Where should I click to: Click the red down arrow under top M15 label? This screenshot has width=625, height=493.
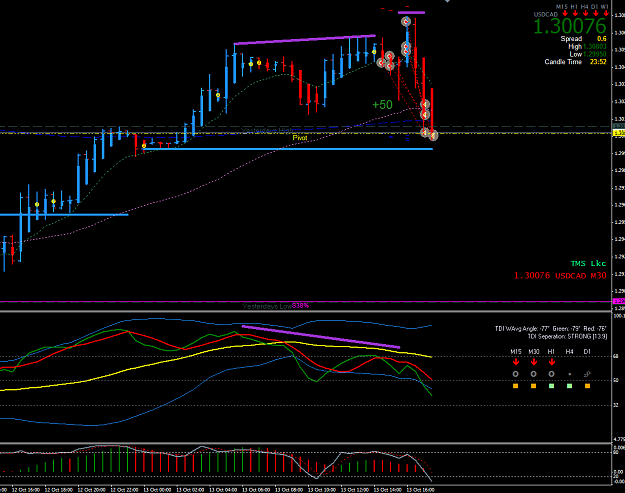click(x=565, y=14)
